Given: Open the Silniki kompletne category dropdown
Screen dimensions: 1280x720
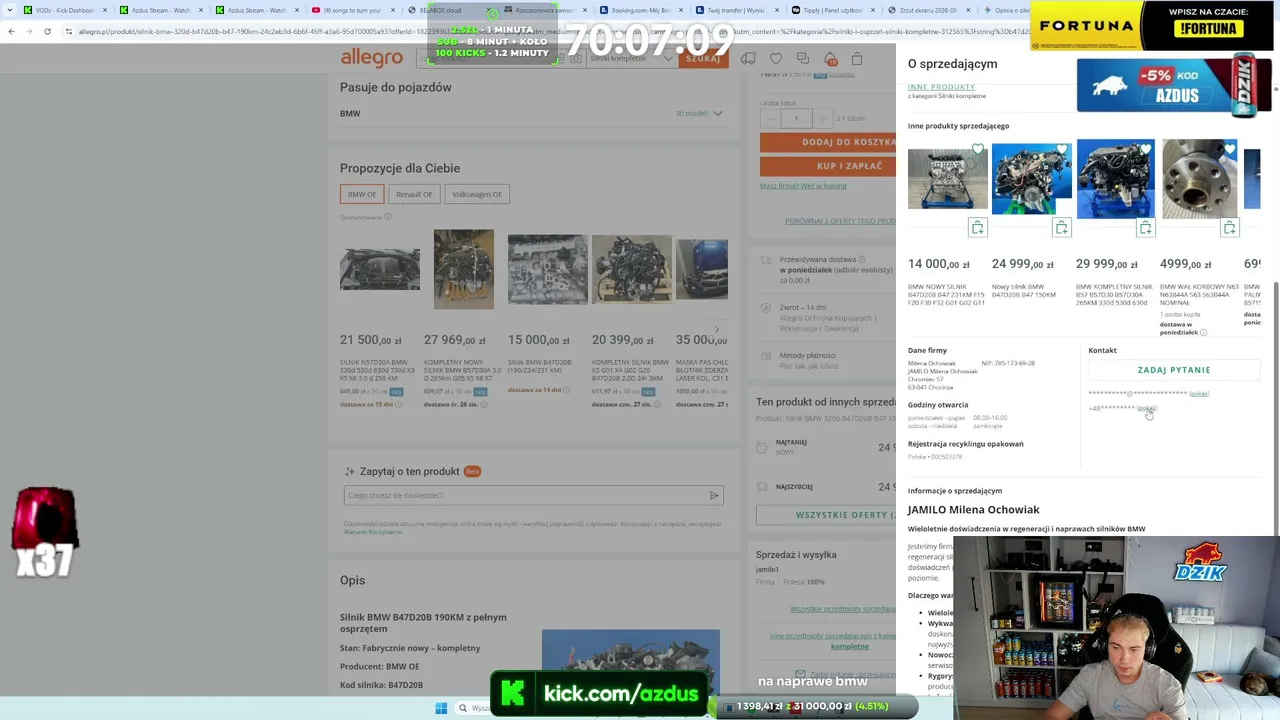Looking at the screenshot, I should [x=630, y=59].
